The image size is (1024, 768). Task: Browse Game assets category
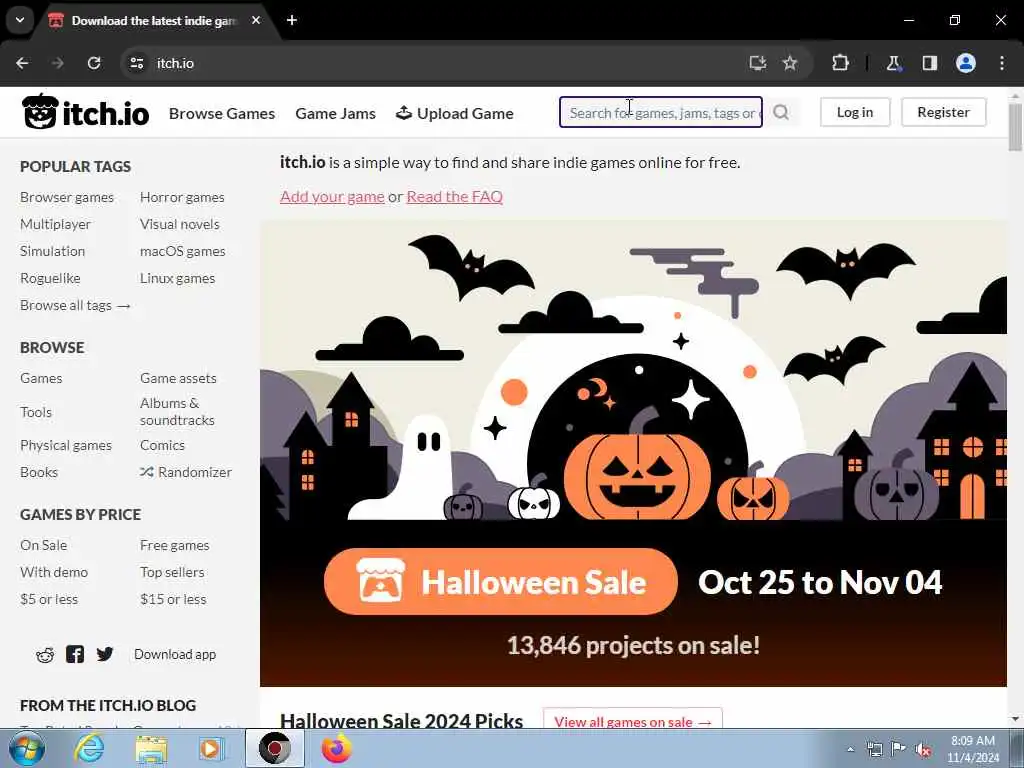coord(178,378)
